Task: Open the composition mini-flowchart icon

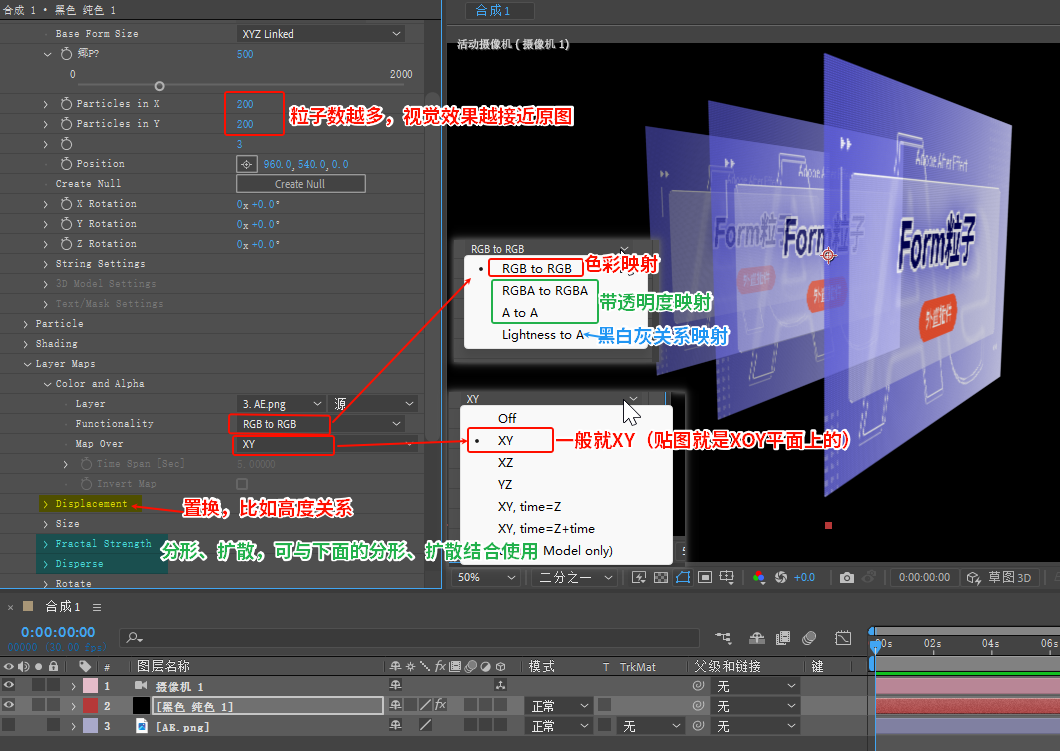Action: [x=723, y=637]
